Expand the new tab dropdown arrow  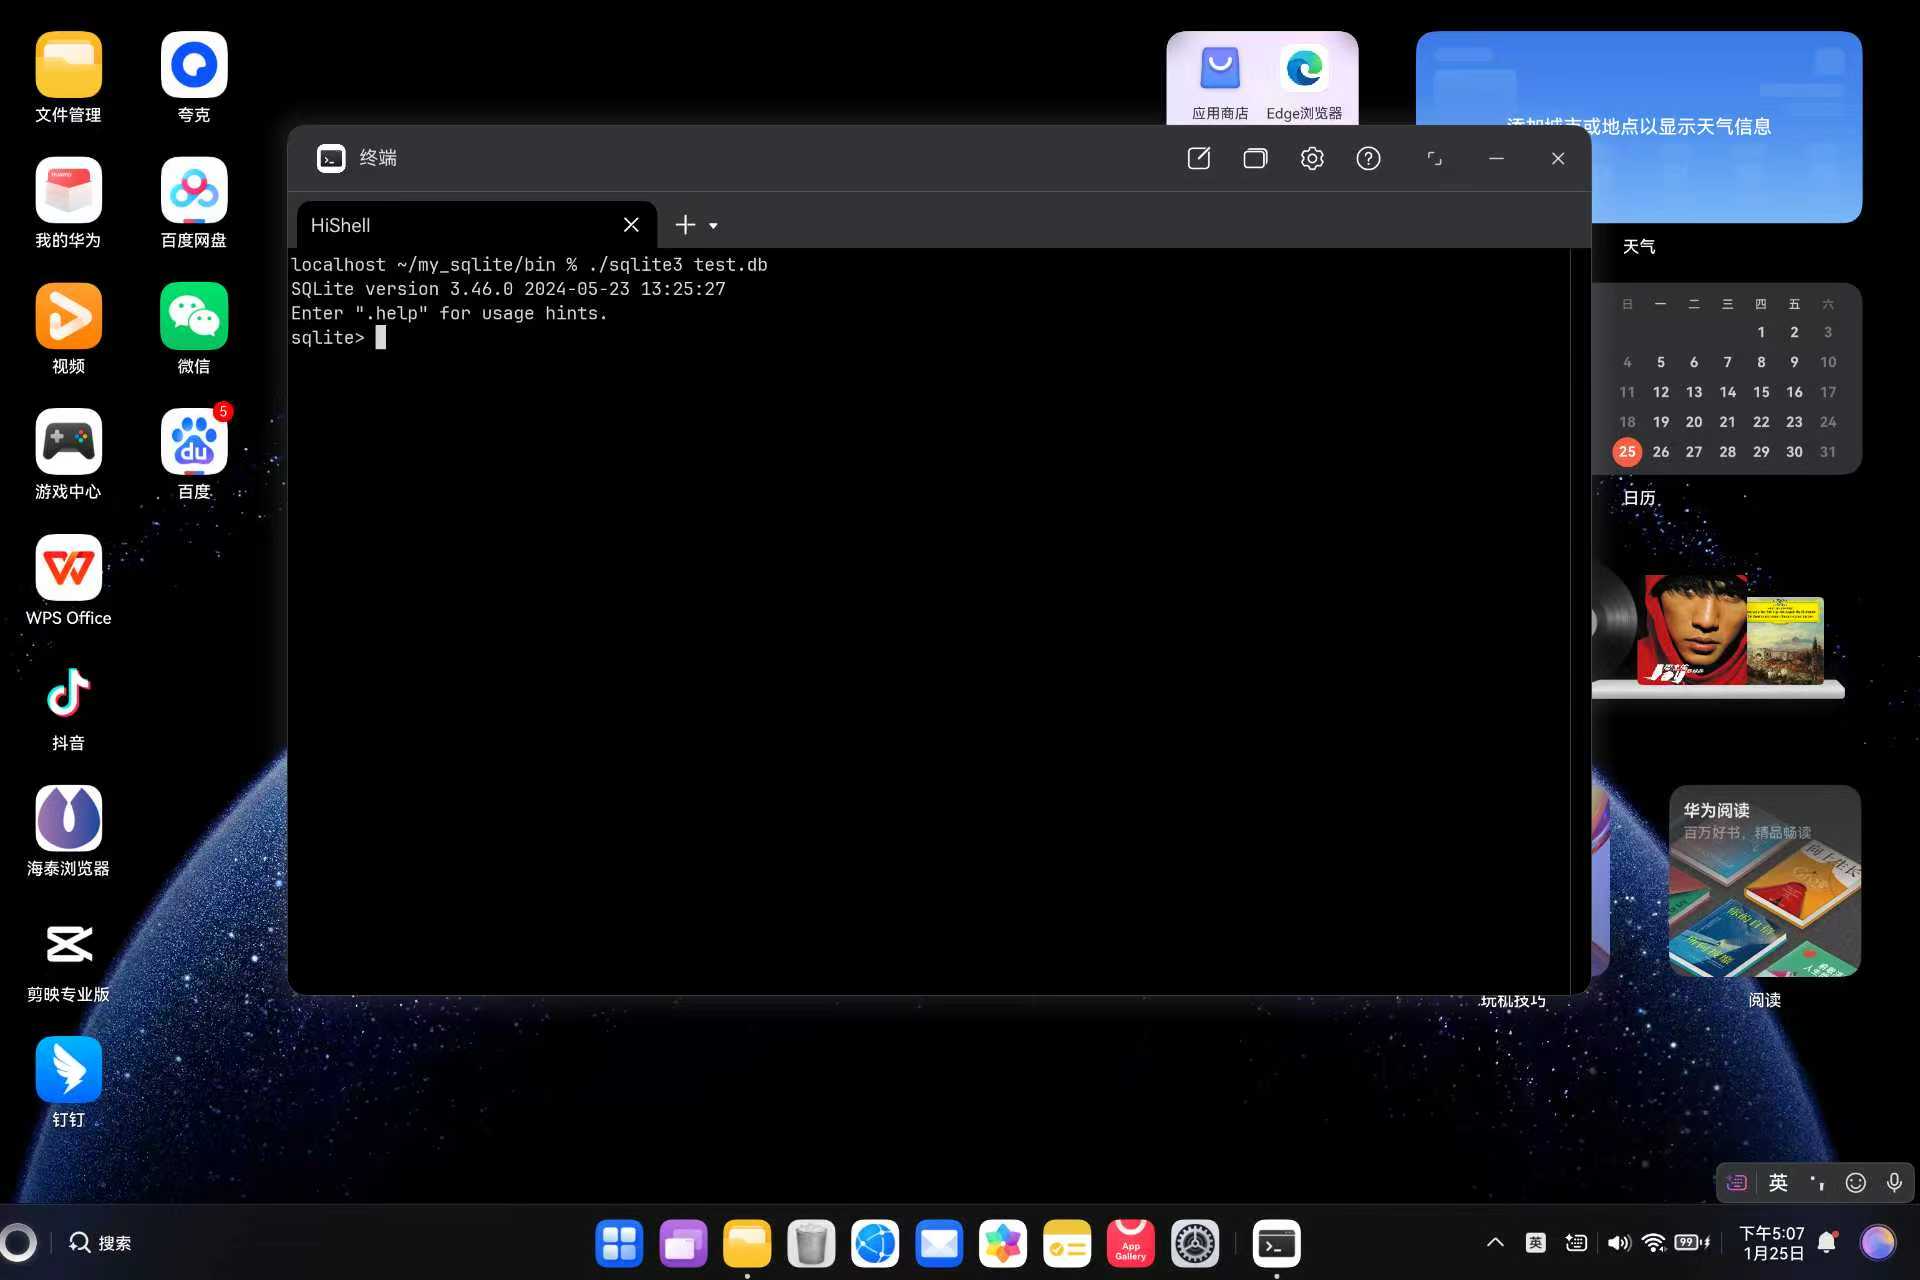tap(713, 226)
